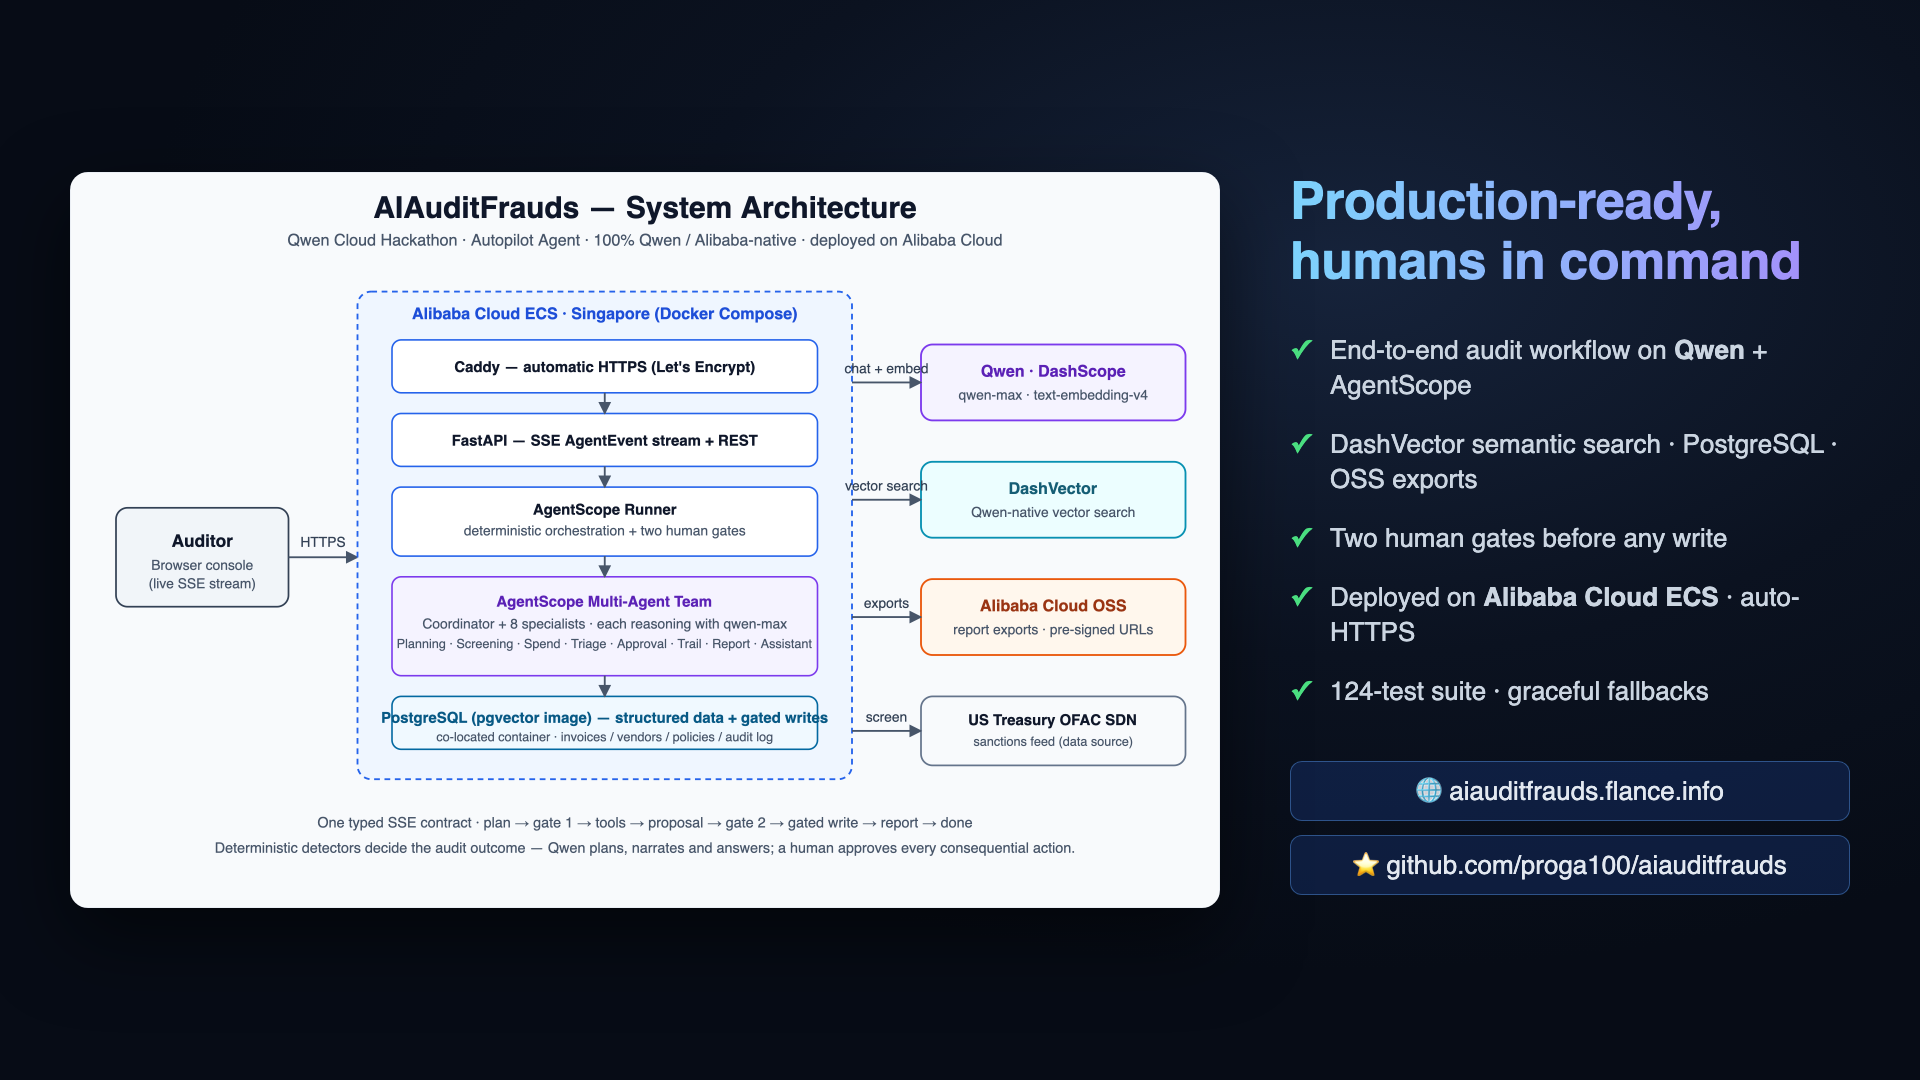This screenshot has height=1080, width=1920.
Task: Click the globe icon beside aiauditfrauds.flance.info
Action: [1429, 790]
